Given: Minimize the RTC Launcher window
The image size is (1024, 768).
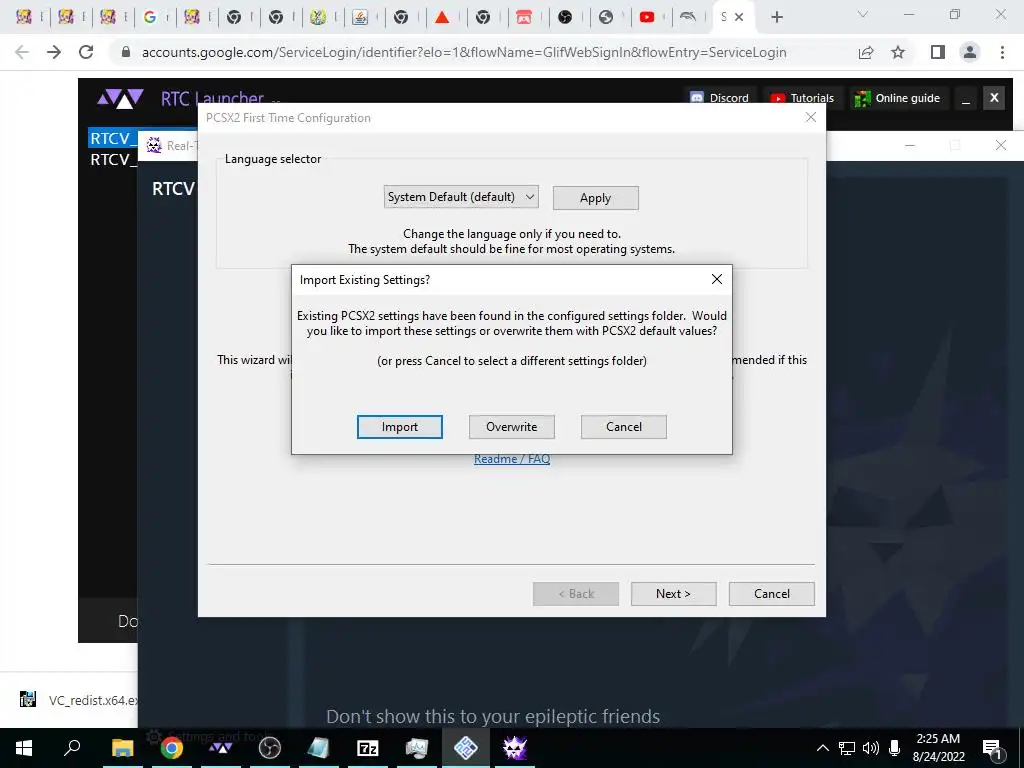Looking at the screenshot, I should pos(966,99).
